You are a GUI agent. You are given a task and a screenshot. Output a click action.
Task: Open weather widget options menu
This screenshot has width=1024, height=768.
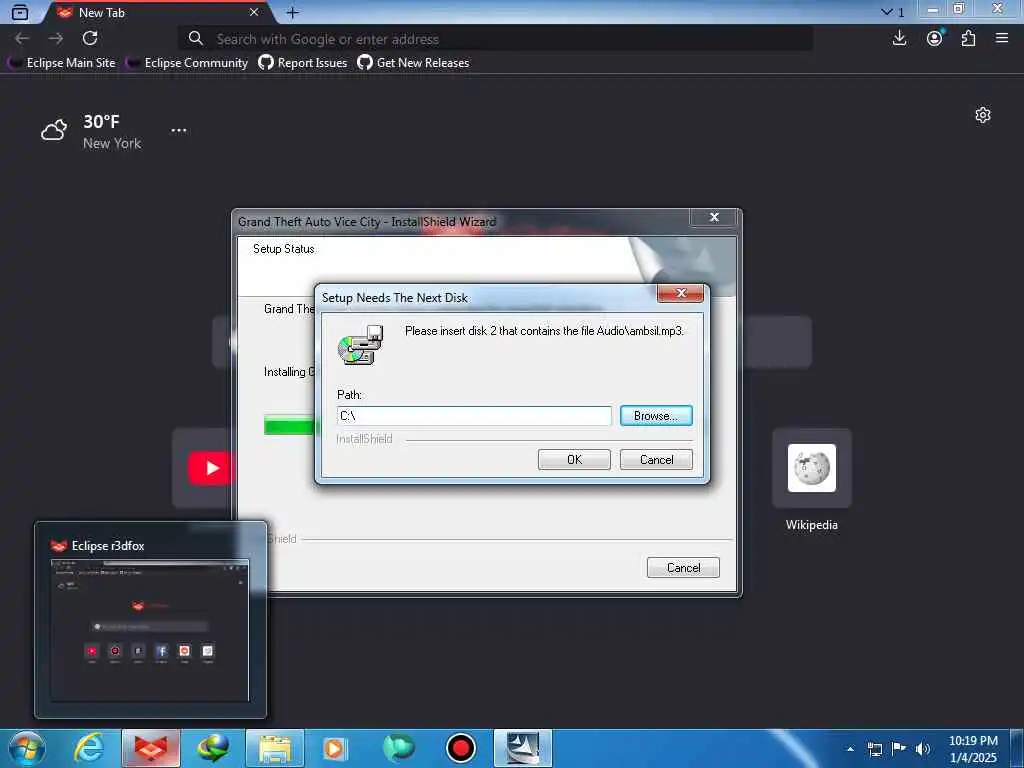tap(179, 131)
